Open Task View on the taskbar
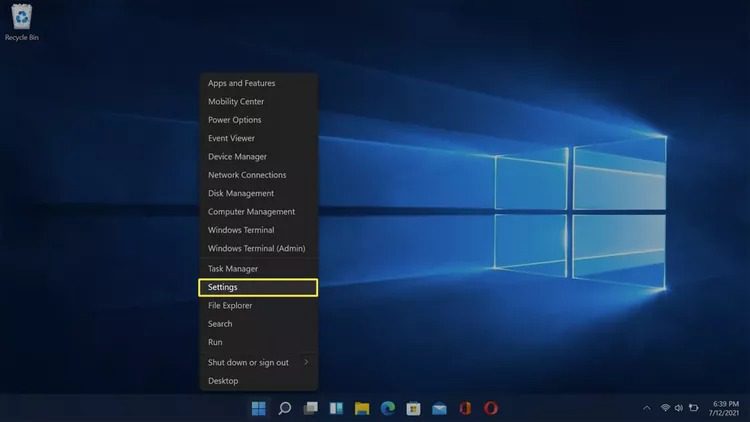Viewport: 750px width, 422px height. pyautogui.click(x=310, y=408)
